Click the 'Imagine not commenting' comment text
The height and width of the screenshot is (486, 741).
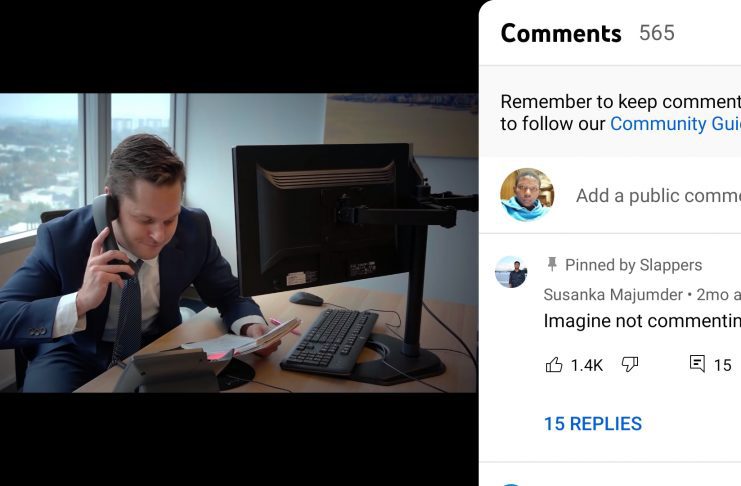click(x=642, y=321)
